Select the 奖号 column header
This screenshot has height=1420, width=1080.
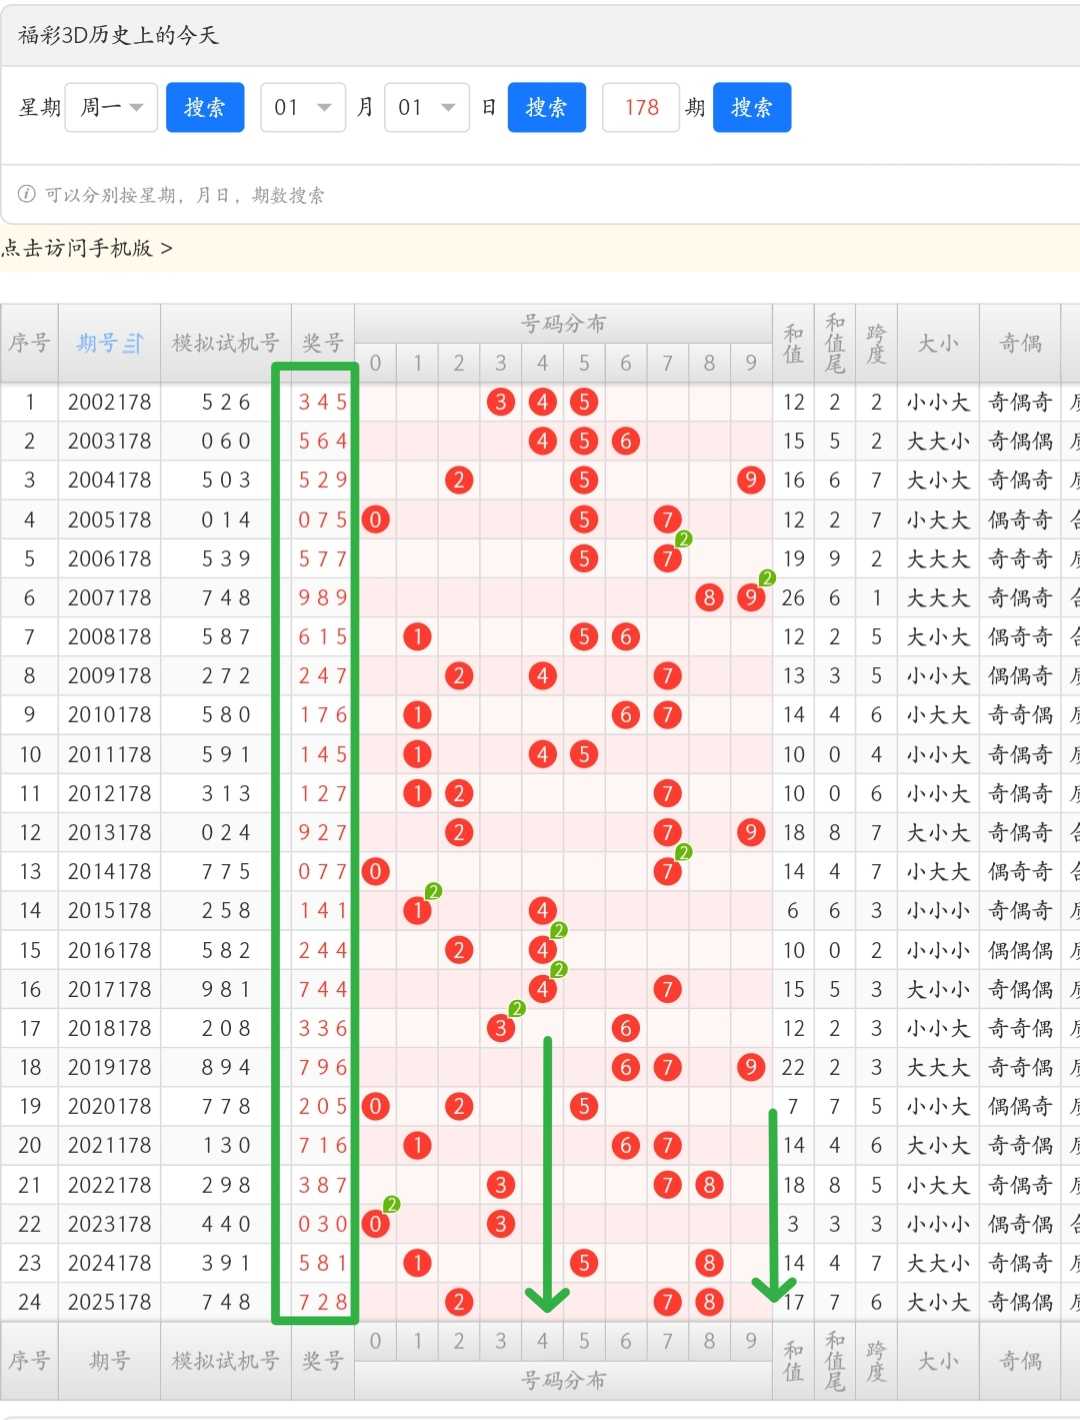(x=323, y=344)
